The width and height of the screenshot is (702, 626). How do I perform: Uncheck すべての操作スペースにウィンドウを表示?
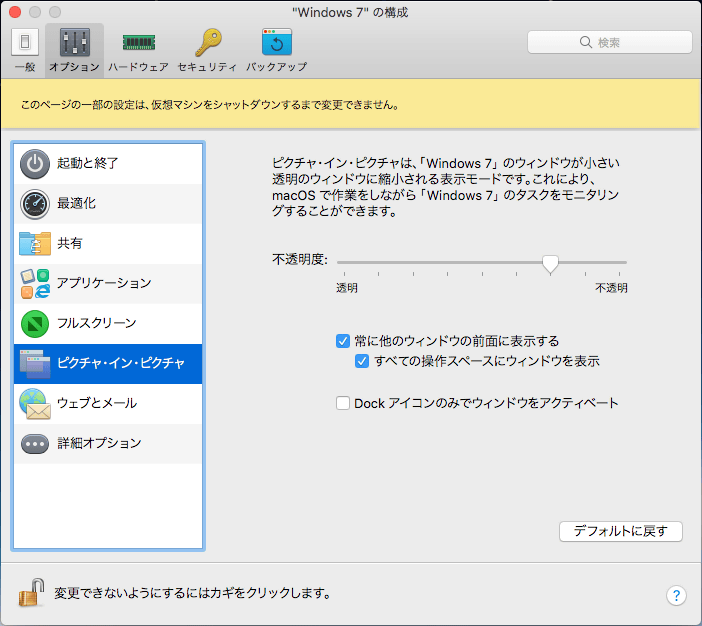(362, 361)
